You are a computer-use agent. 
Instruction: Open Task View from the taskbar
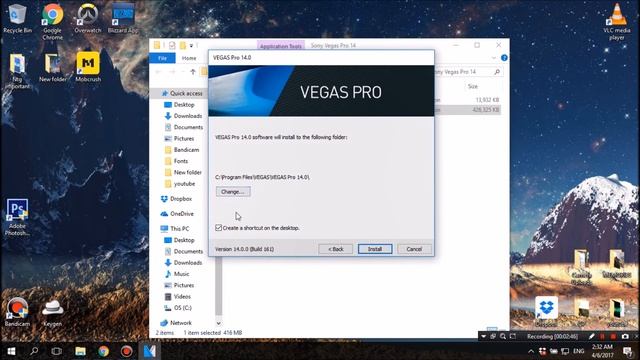click(x=57, y=351)
